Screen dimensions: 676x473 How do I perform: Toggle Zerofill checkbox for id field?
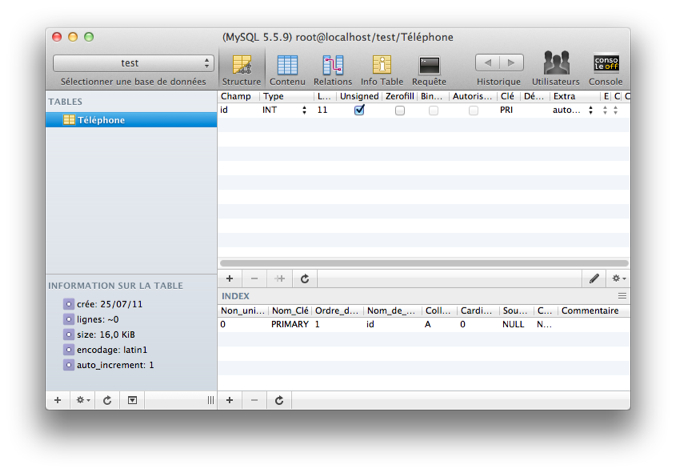[x=400, y=110]
